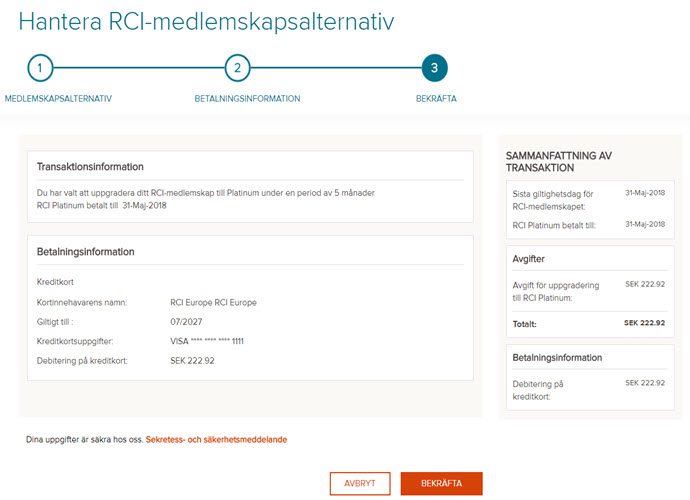The height and width of the screenshot is (500, 690).
Task: Click the Transaktionsinformation section heading
Action: pyautogui.click(x=90, y=167)
